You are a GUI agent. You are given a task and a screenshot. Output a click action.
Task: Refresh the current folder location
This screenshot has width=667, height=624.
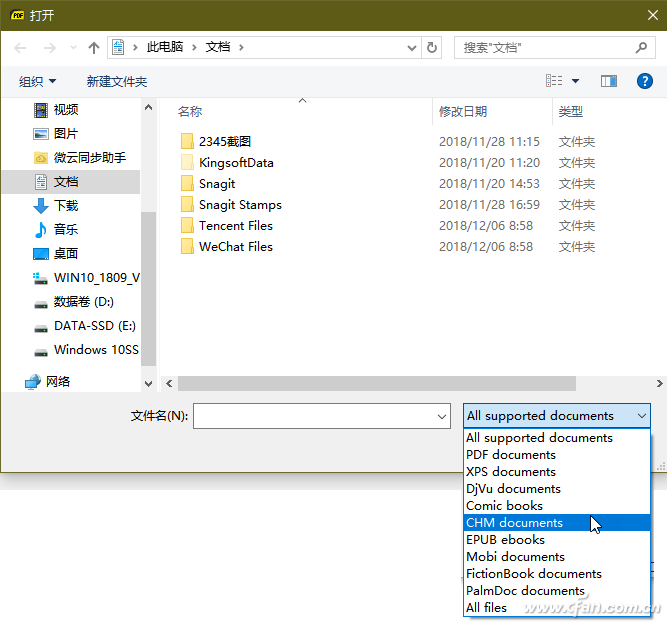click(x=431, y=48)
